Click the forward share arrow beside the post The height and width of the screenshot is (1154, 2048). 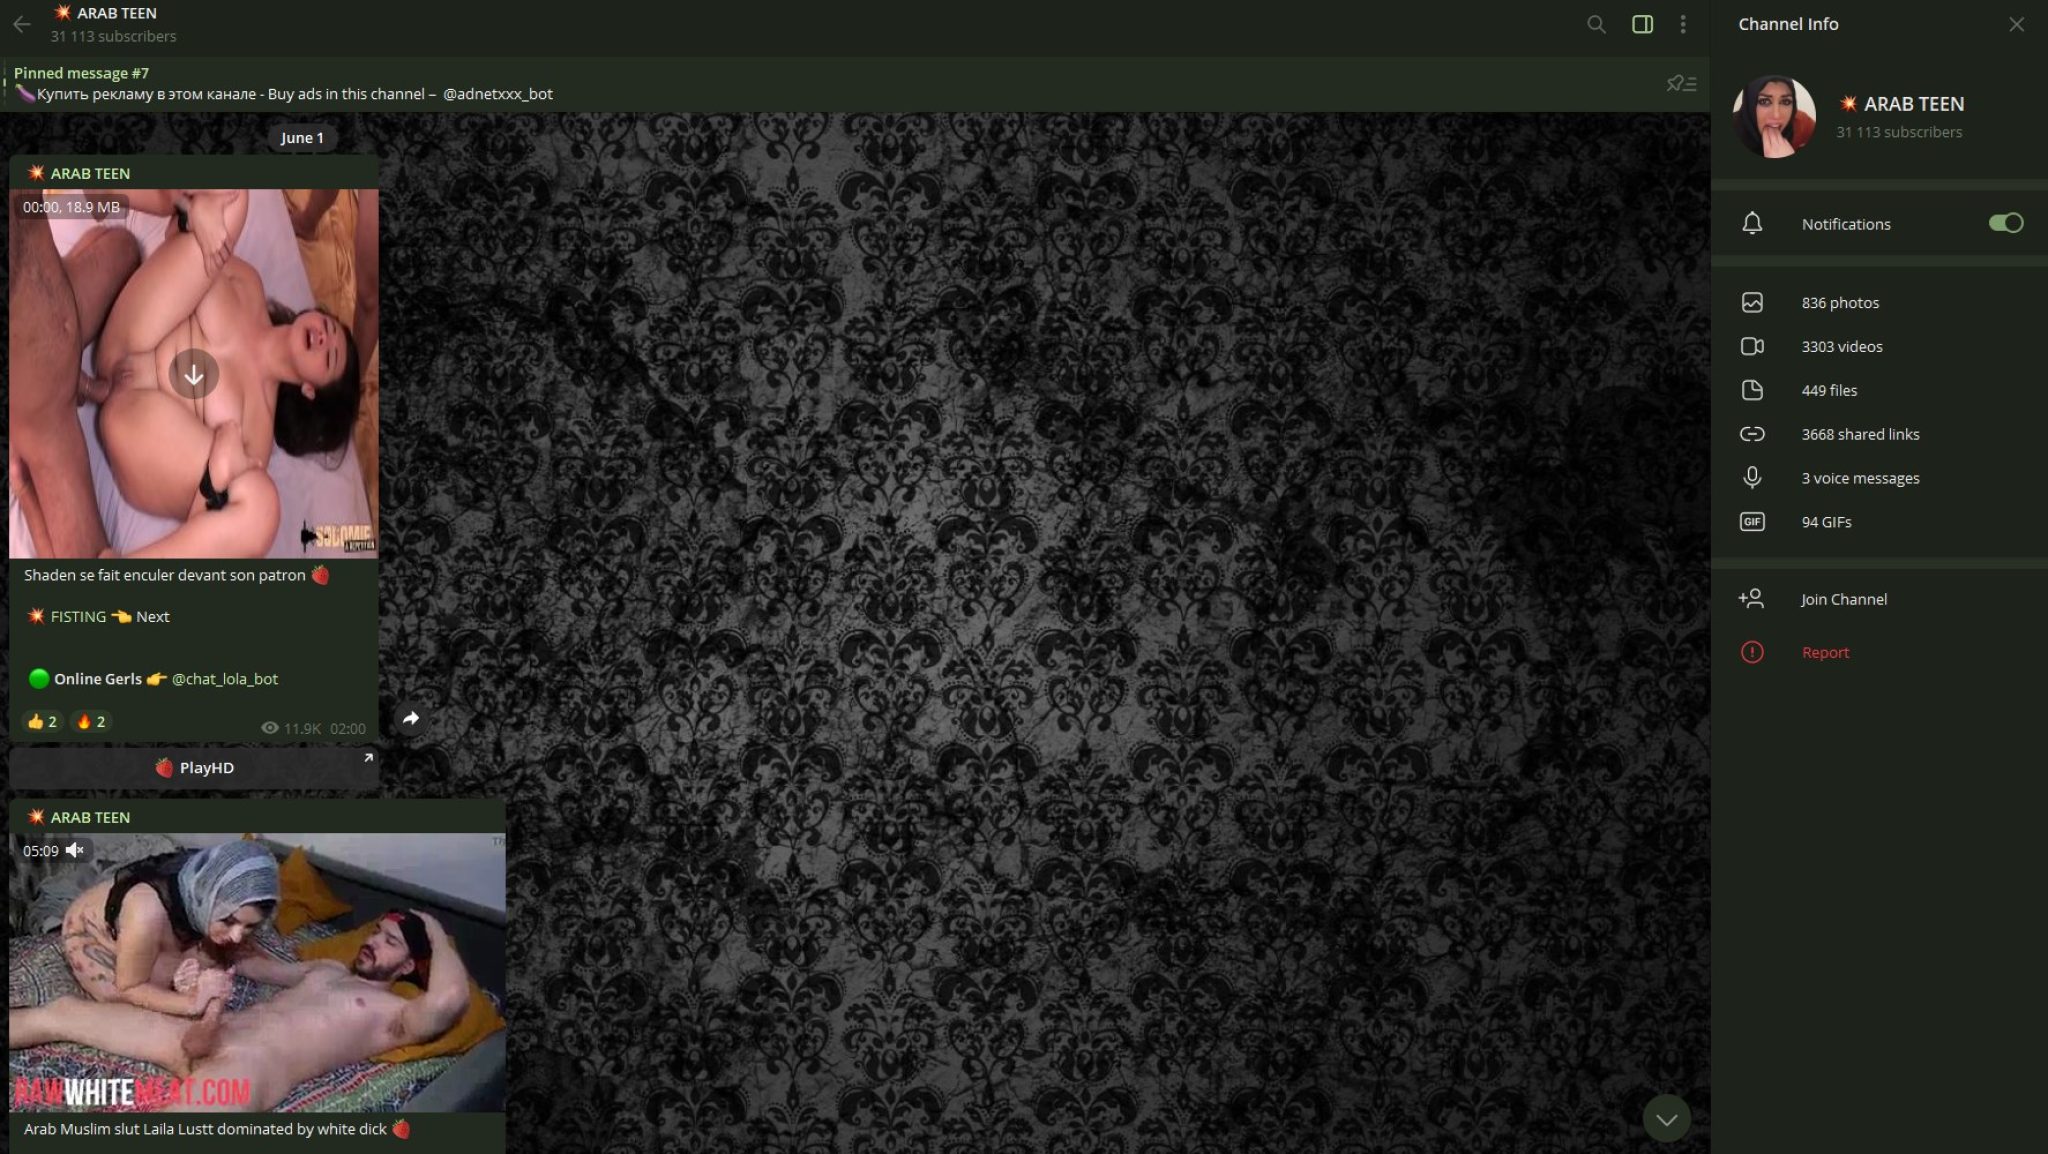(411, 718)
